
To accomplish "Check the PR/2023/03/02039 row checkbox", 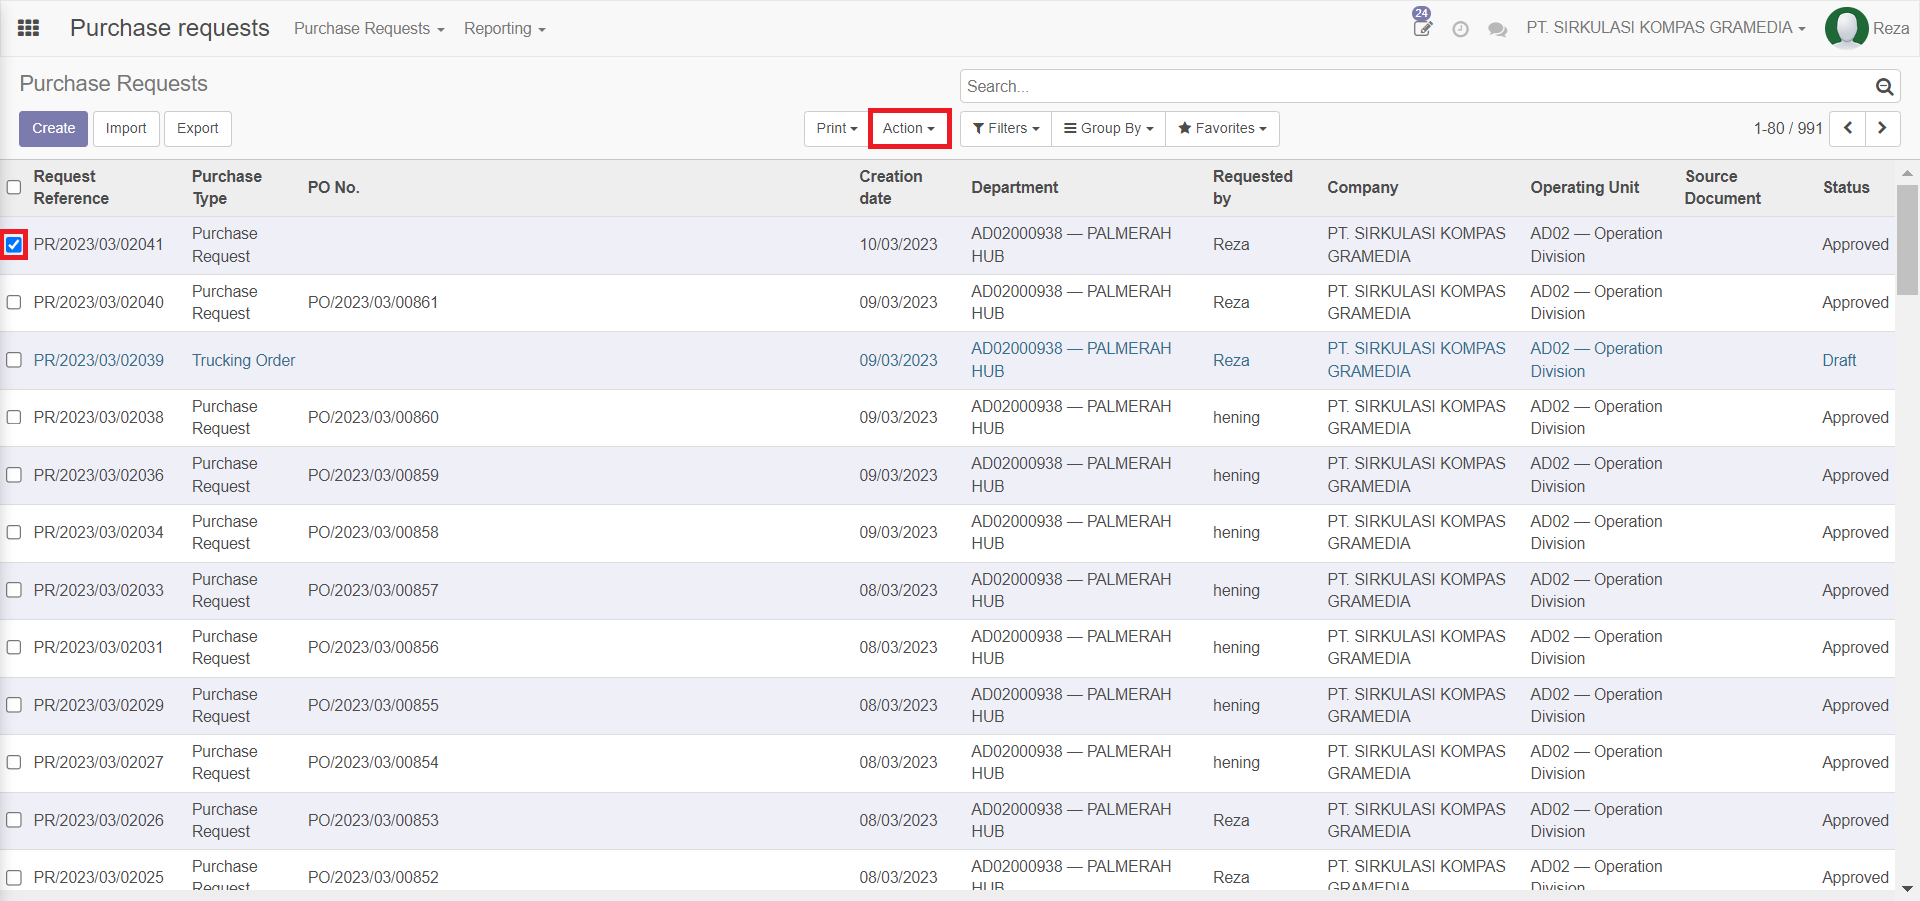I will 14,360.
